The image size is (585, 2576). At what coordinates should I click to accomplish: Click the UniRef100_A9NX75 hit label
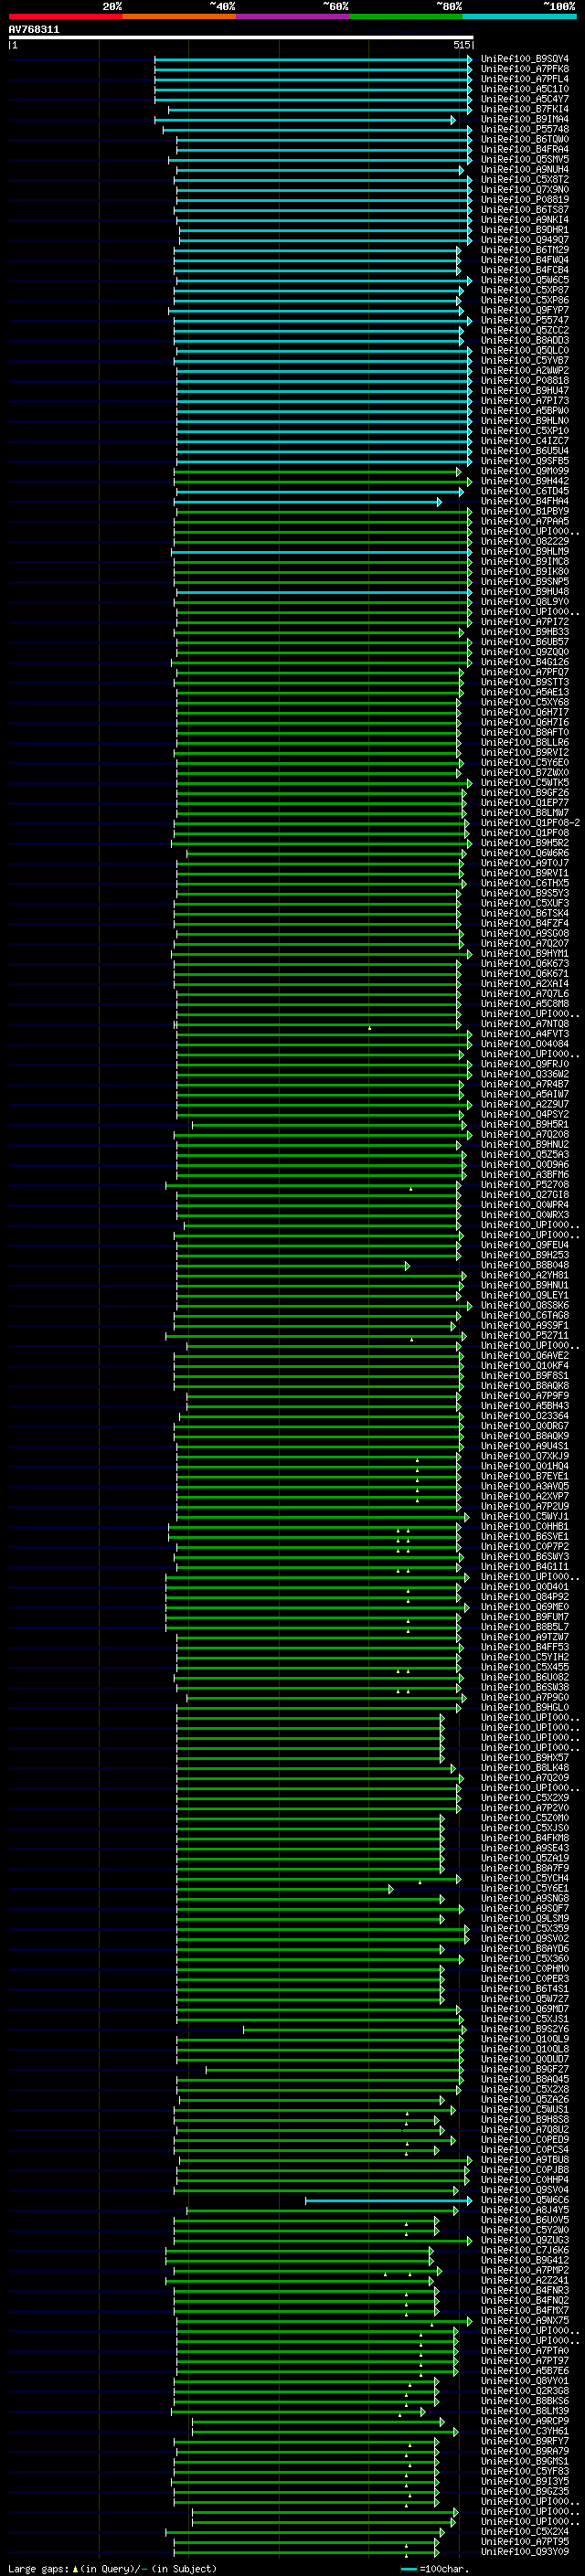[524, 2320]
